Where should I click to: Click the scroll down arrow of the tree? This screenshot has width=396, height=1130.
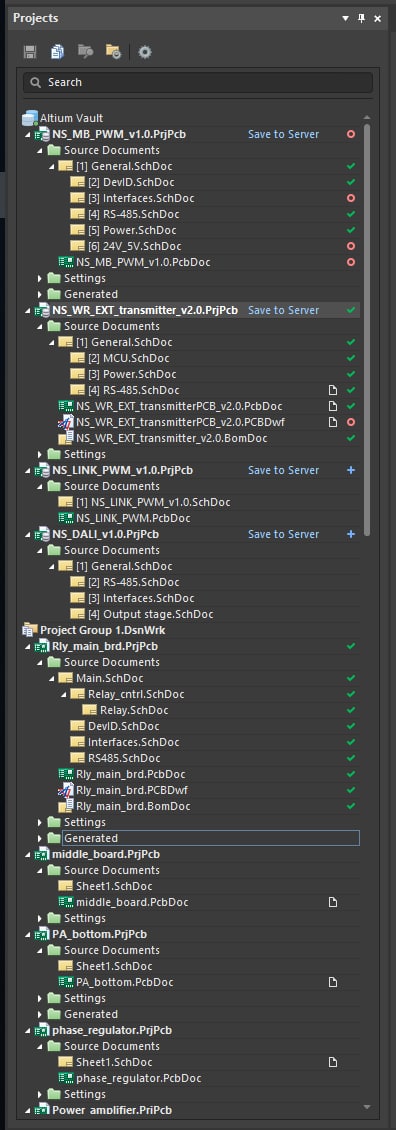[x=366, y=1106]
